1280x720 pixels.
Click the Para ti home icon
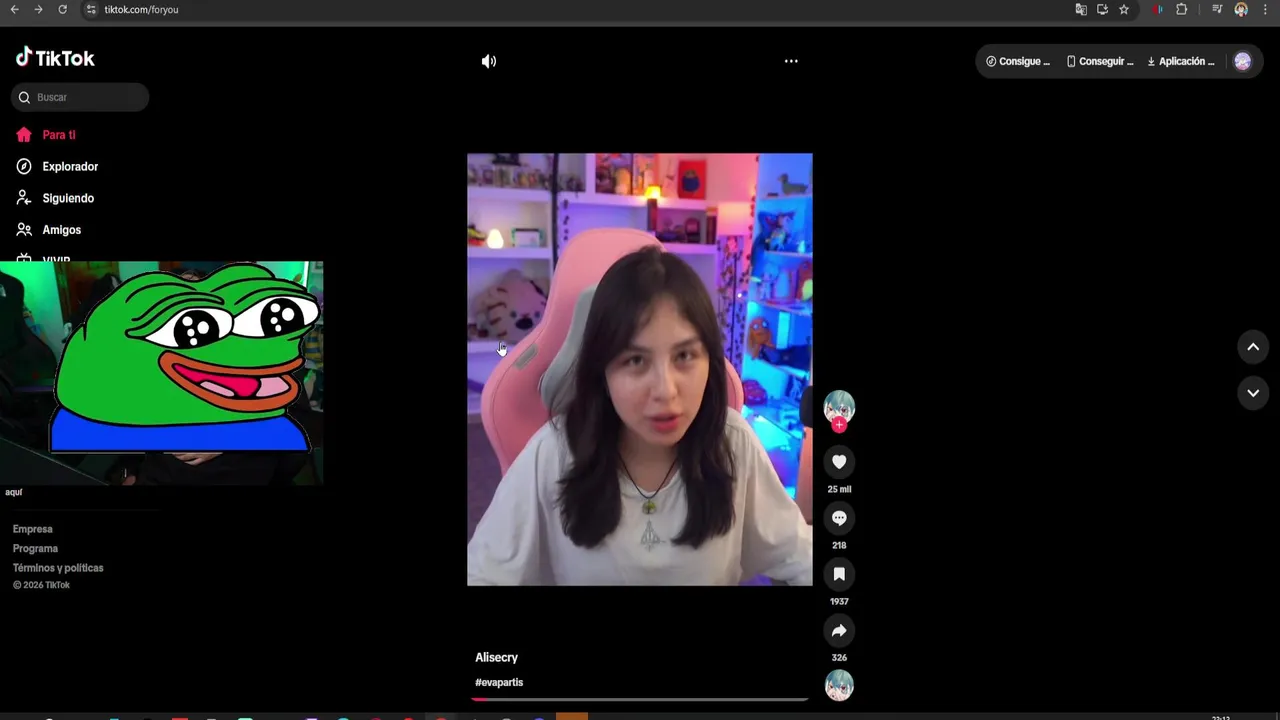point(24,135)
